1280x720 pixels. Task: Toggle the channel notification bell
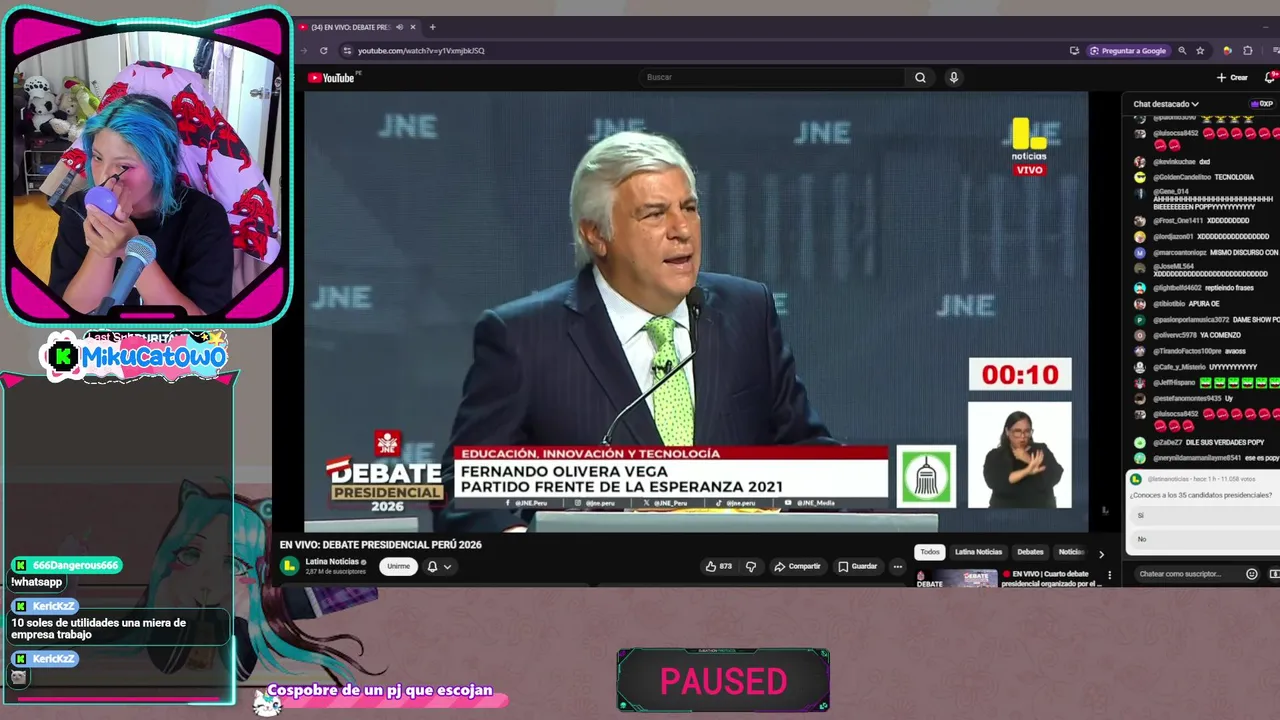pyautogui.click(x=432, y=566)
